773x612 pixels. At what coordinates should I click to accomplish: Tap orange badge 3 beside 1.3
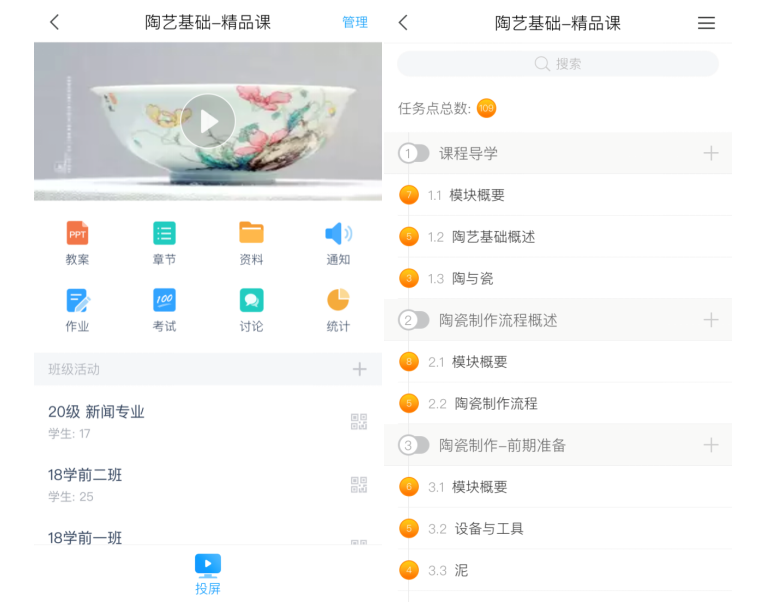point(409,278)
